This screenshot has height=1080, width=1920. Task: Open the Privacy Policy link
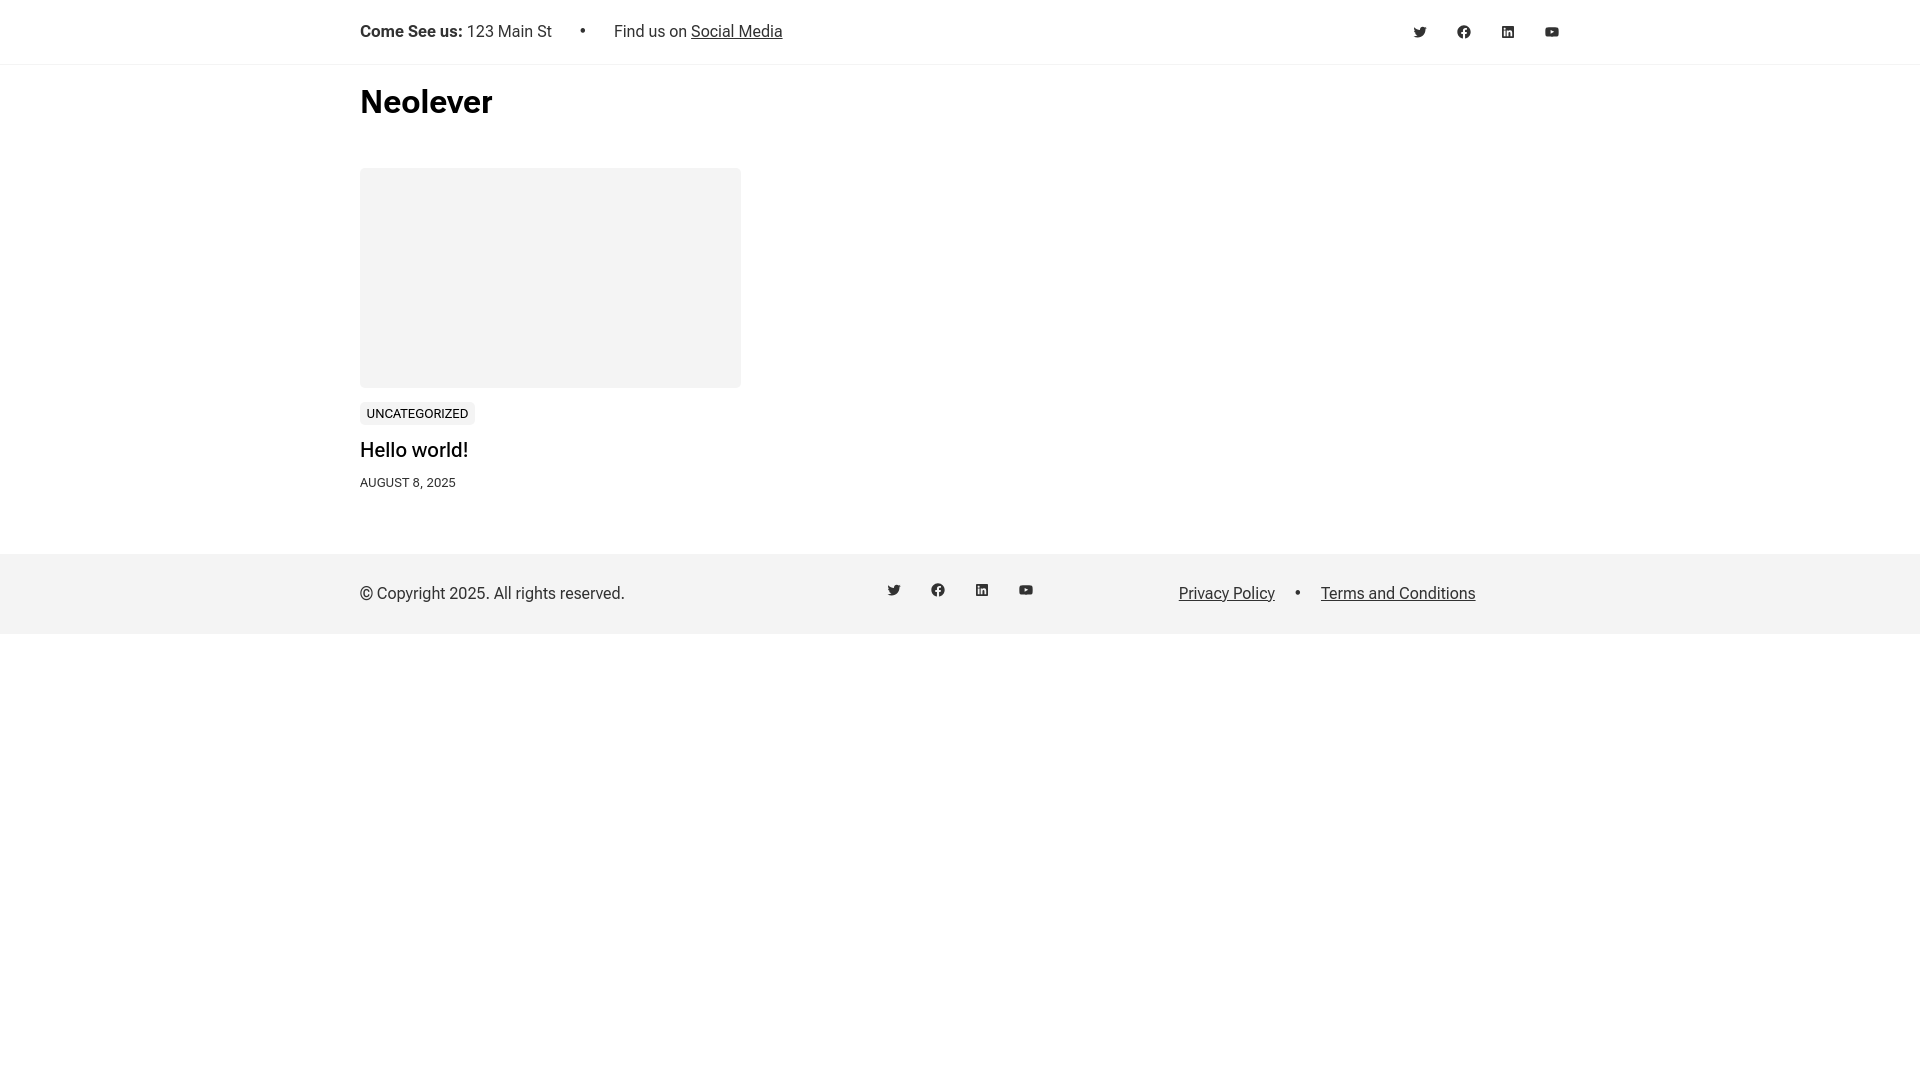pyautogui.click(x=1227, y=594)
